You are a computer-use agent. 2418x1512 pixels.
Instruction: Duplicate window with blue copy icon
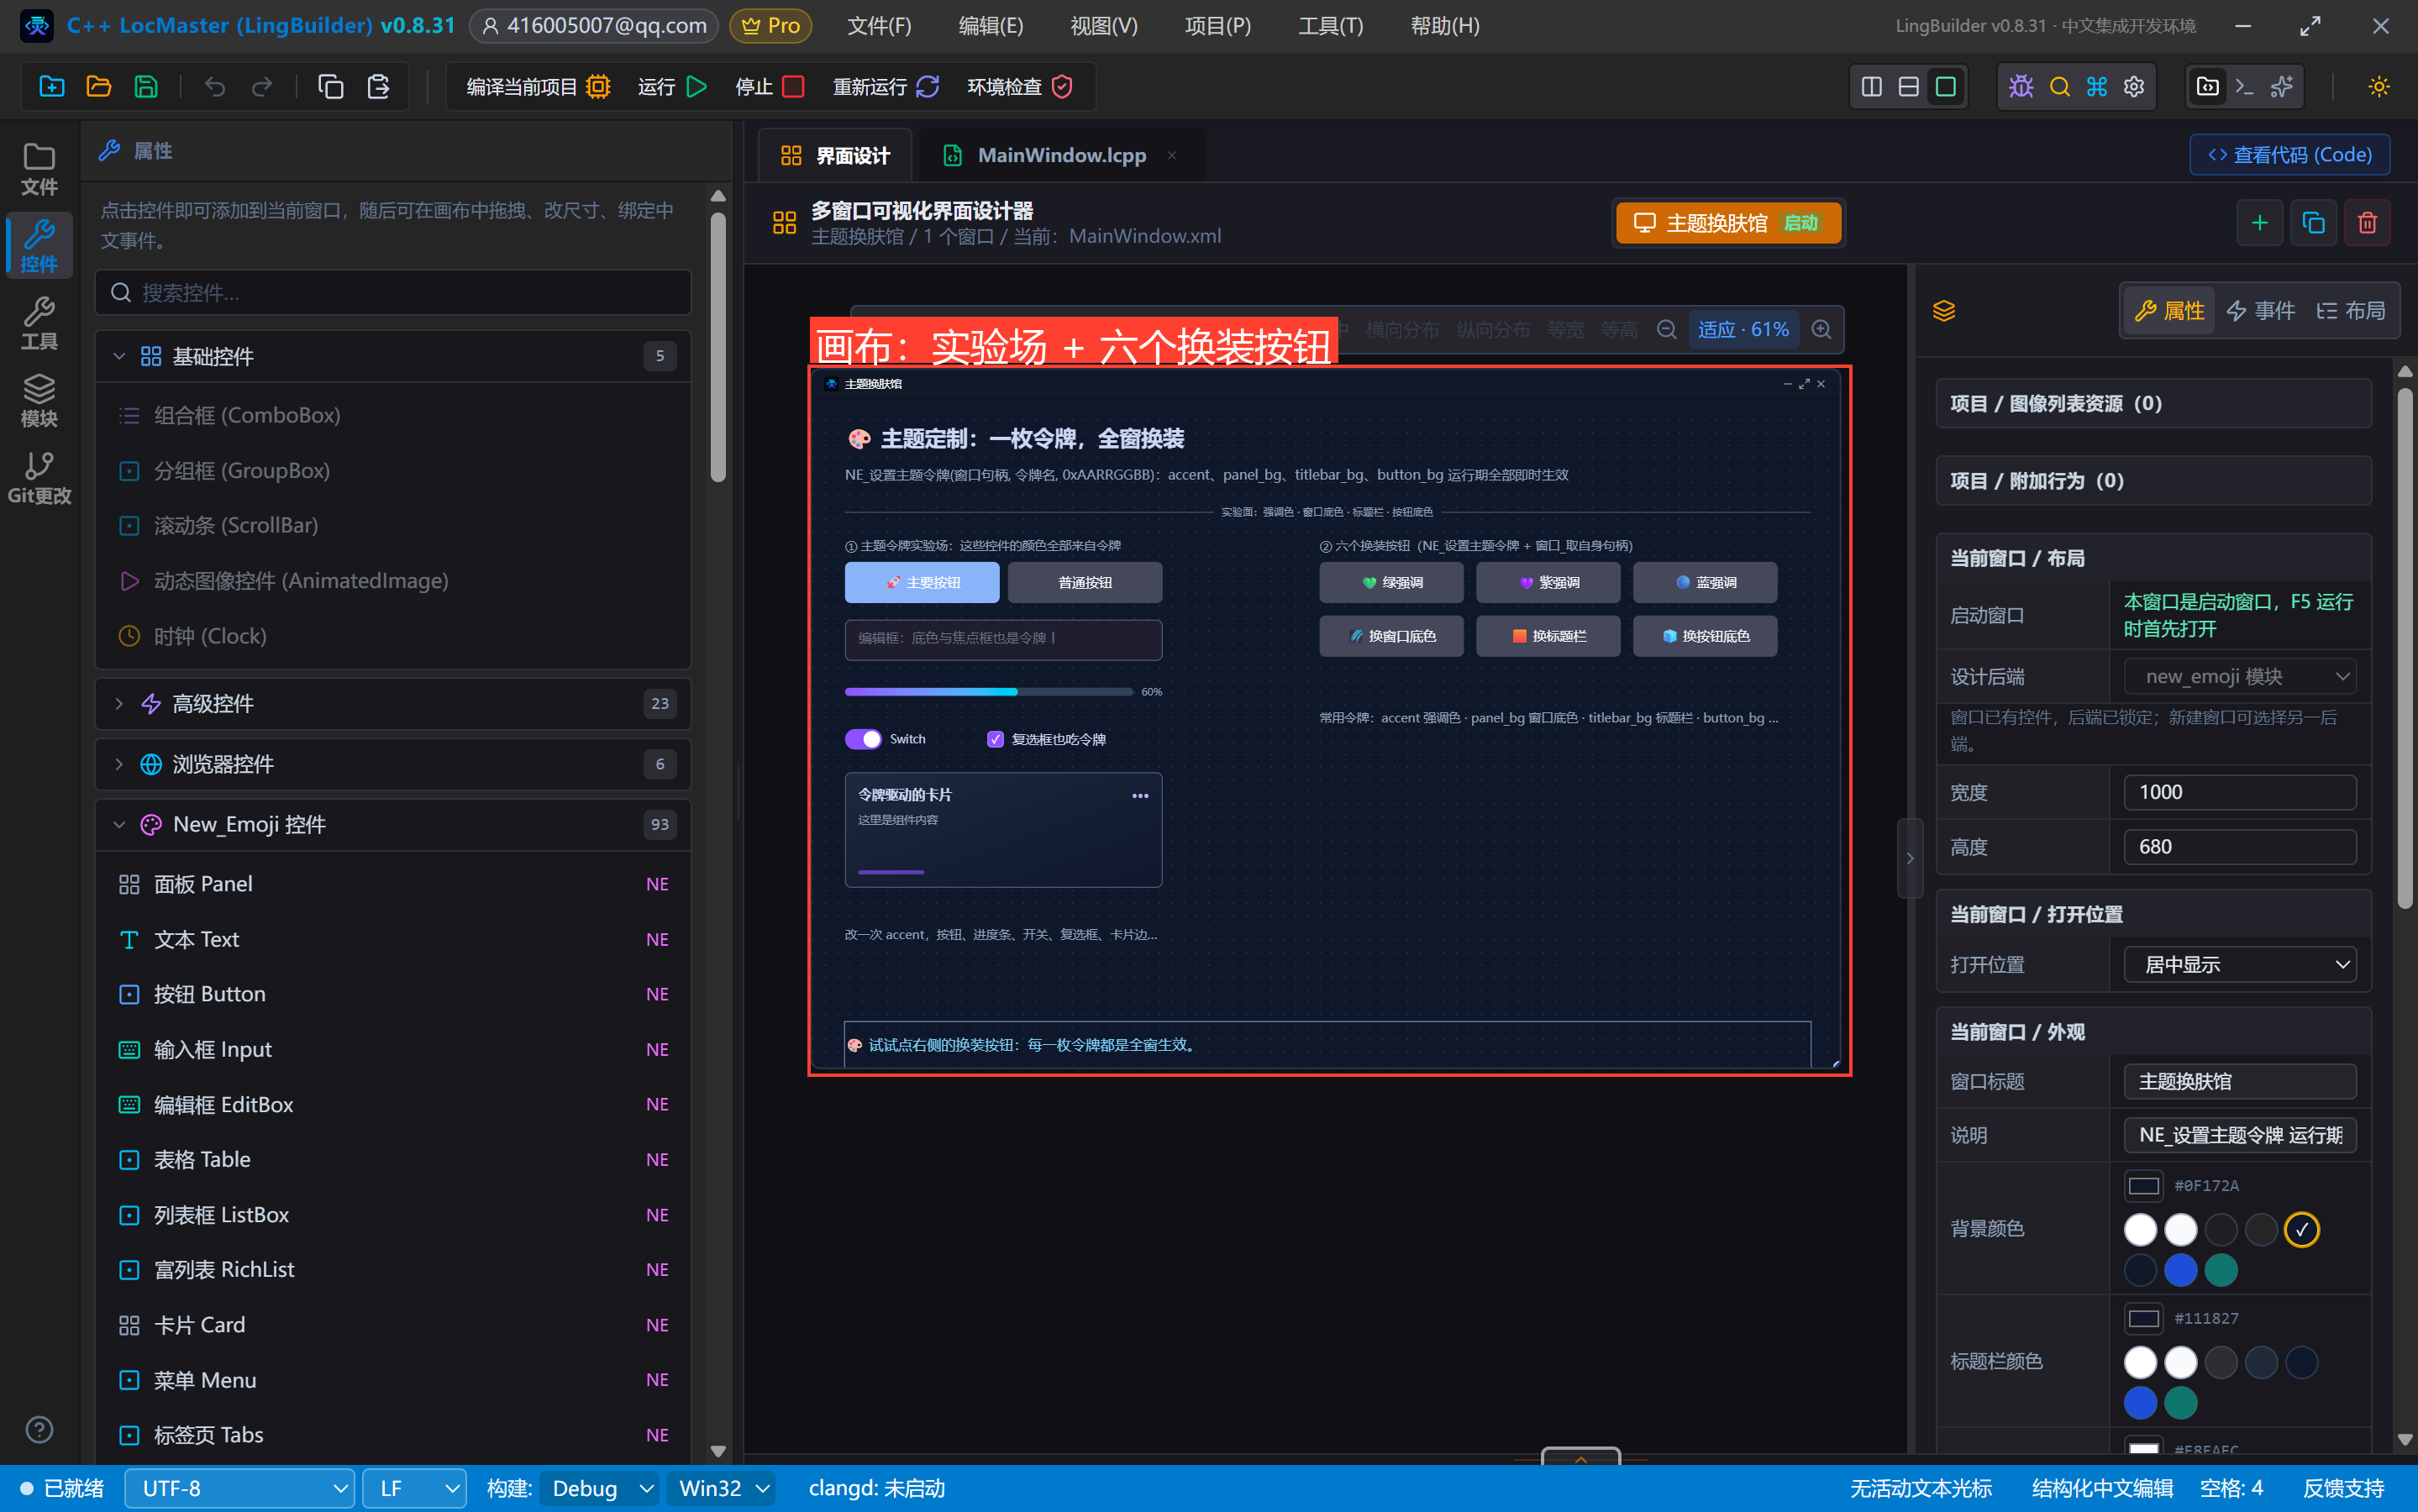2313,222
